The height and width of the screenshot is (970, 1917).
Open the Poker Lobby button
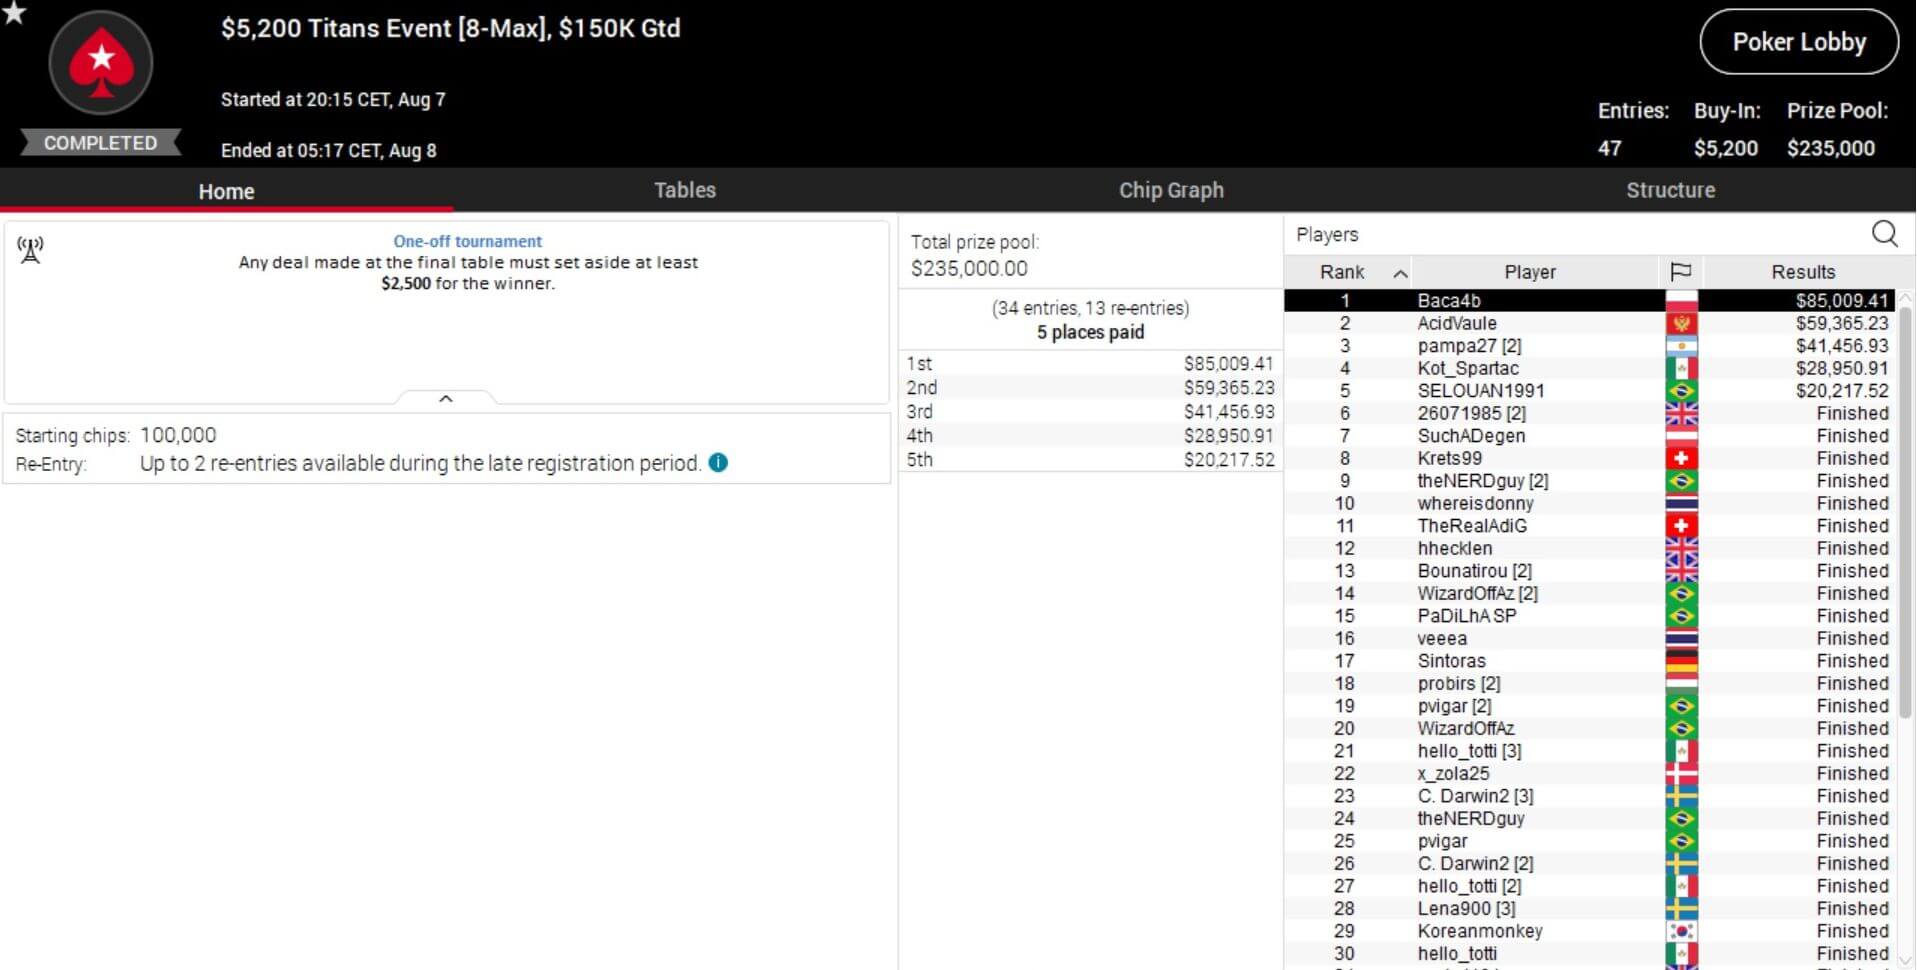tap(1798, 42)
